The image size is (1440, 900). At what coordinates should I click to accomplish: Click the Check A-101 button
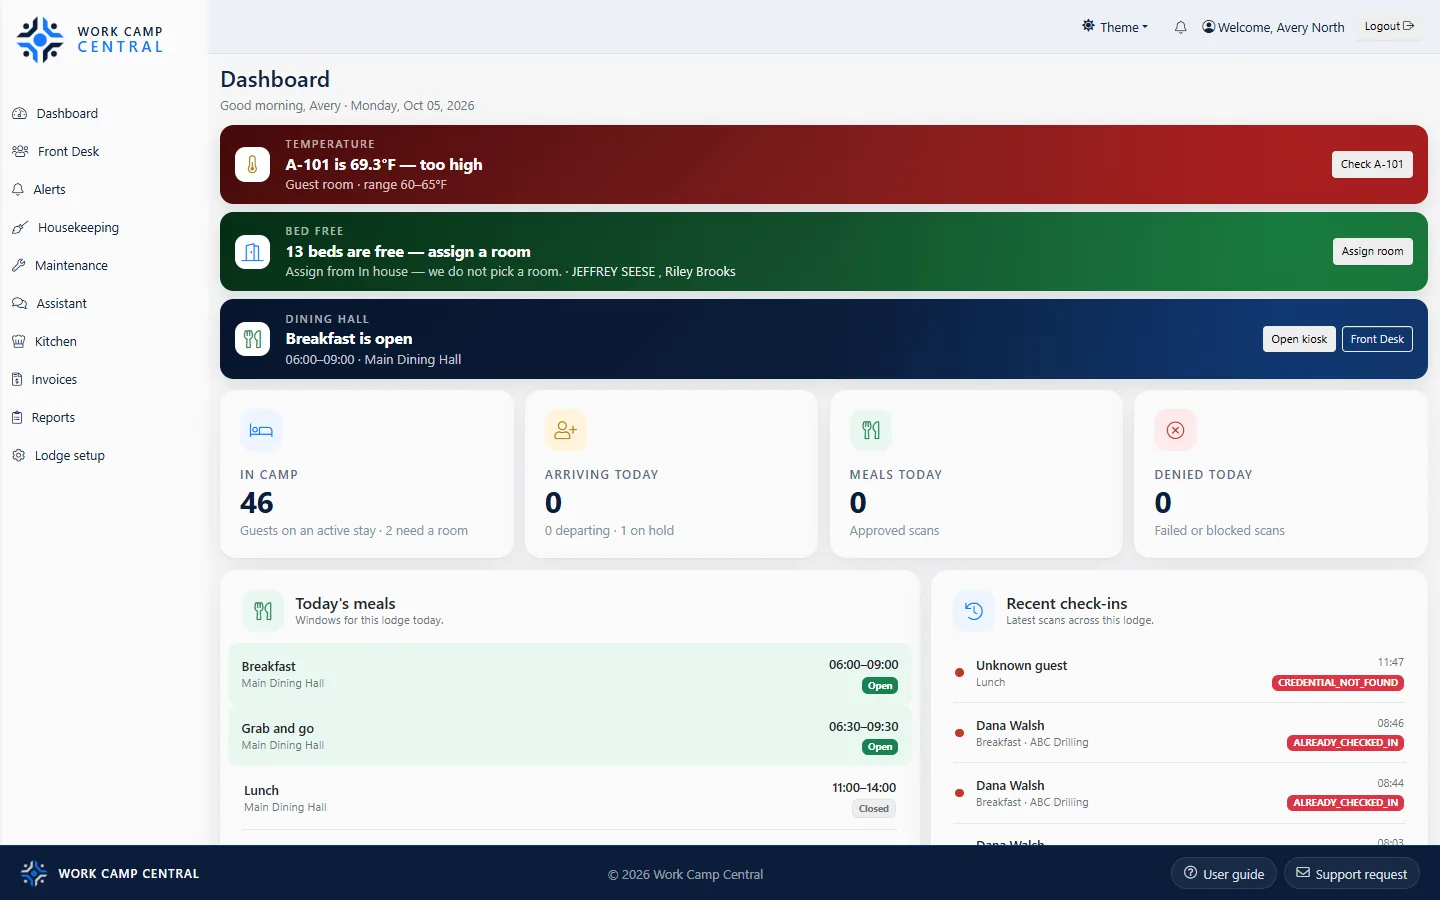click(x=1372, y=164)
